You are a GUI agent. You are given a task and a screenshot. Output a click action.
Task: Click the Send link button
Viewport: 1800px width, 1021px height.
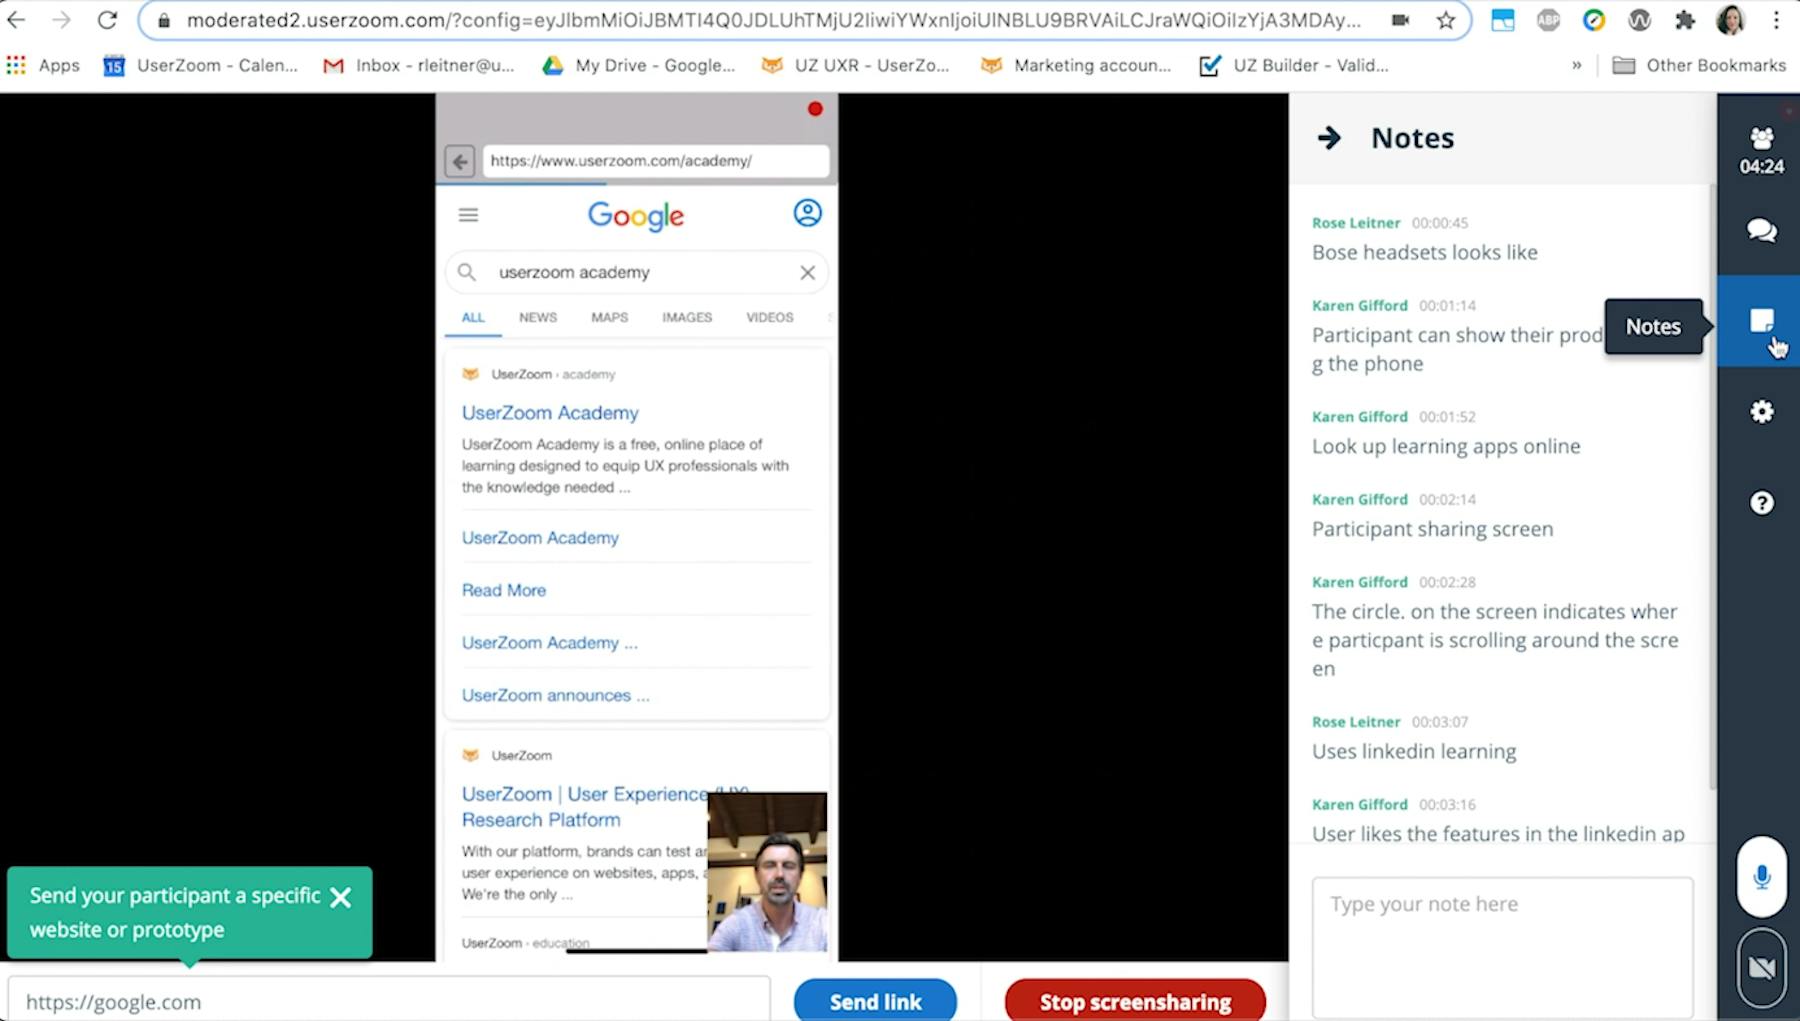point(875,1001)
